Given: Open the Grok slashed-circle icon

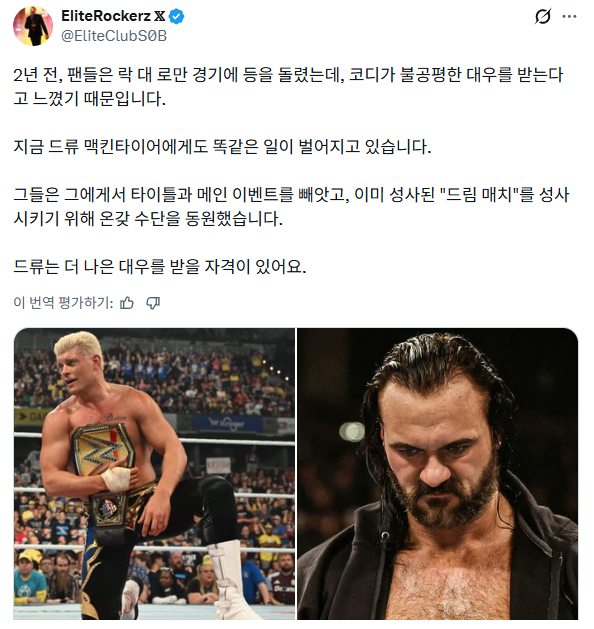Looking at the screenshot, I should (543, 16).
